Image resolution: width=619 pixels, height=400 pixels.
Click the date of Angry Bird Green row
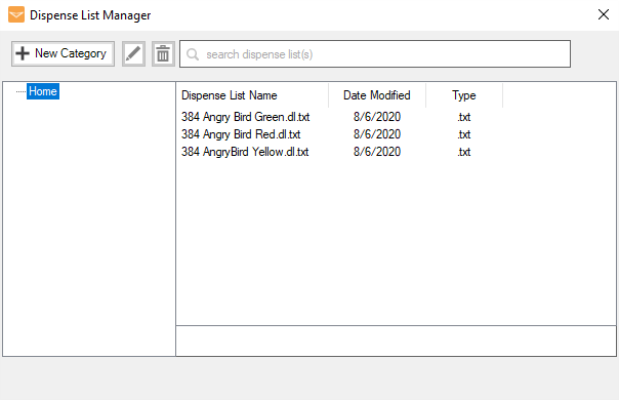point(377,117)
